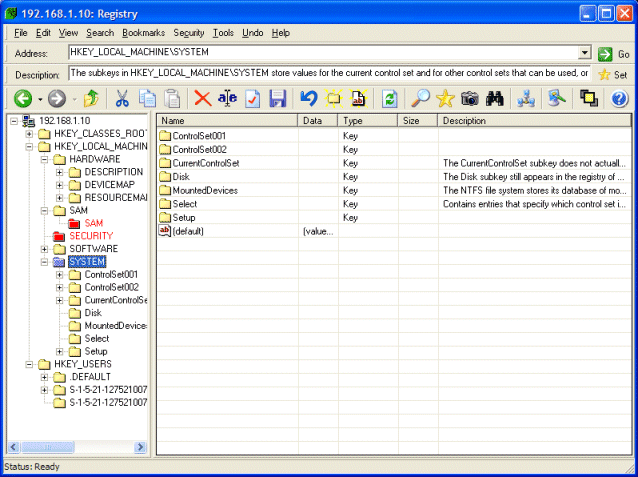Click the Set star button

614,75
